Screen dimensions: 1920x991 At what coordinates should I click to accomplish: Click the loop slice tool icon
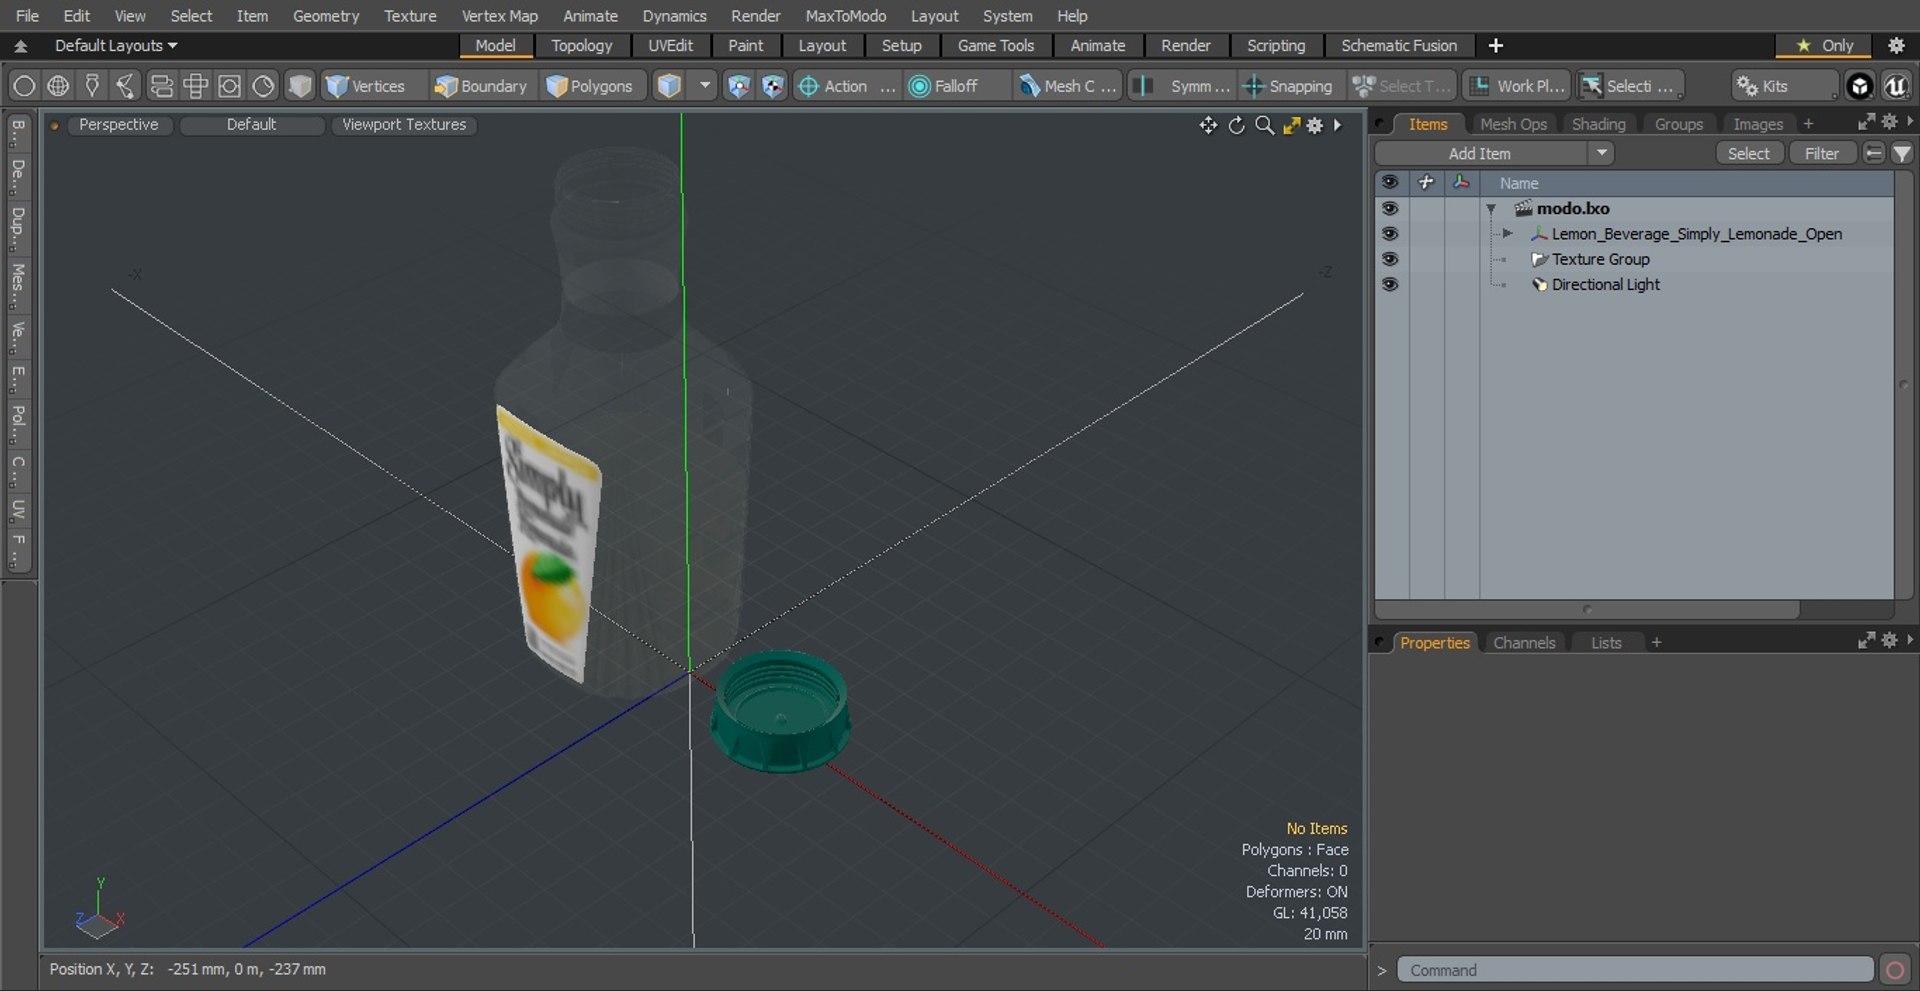click(161, 86)
